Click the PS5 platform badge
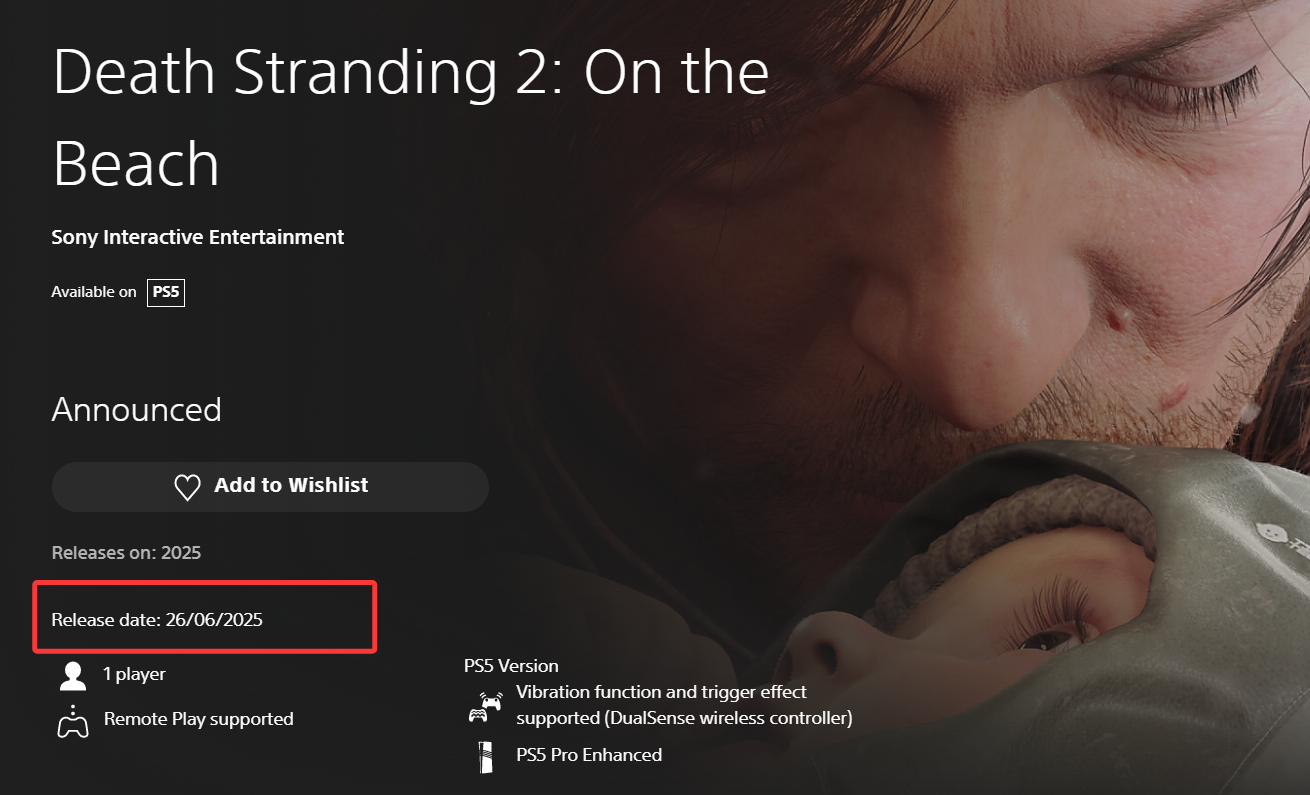1310x795 pixels. 166,293
